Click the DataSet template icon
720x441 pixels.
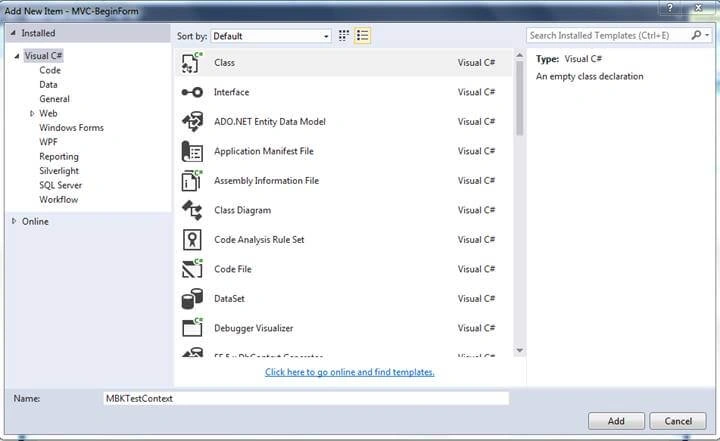pyautogui.click(x=192, y=299)
